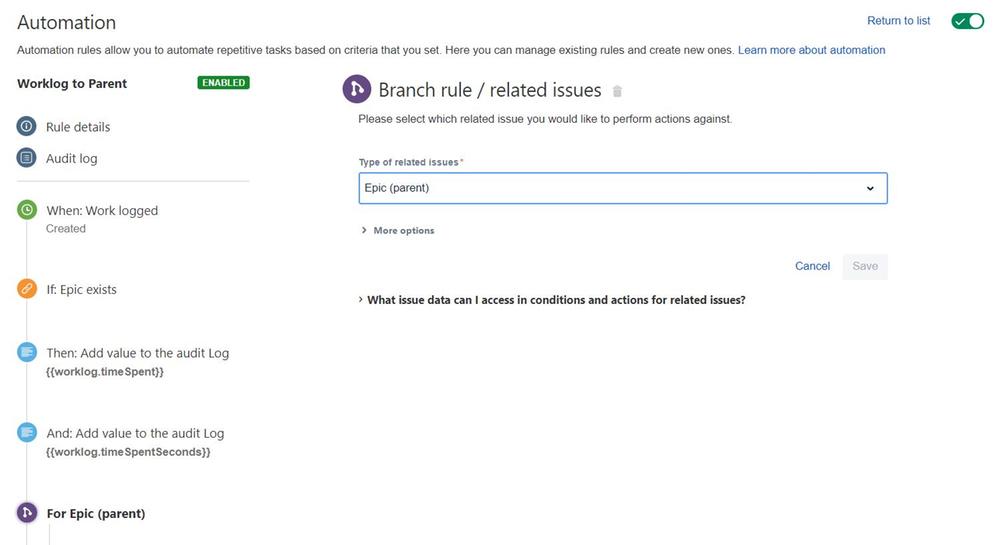Select the green Work logged trigger icon
The image size is (998, 545).
point(27,209)
